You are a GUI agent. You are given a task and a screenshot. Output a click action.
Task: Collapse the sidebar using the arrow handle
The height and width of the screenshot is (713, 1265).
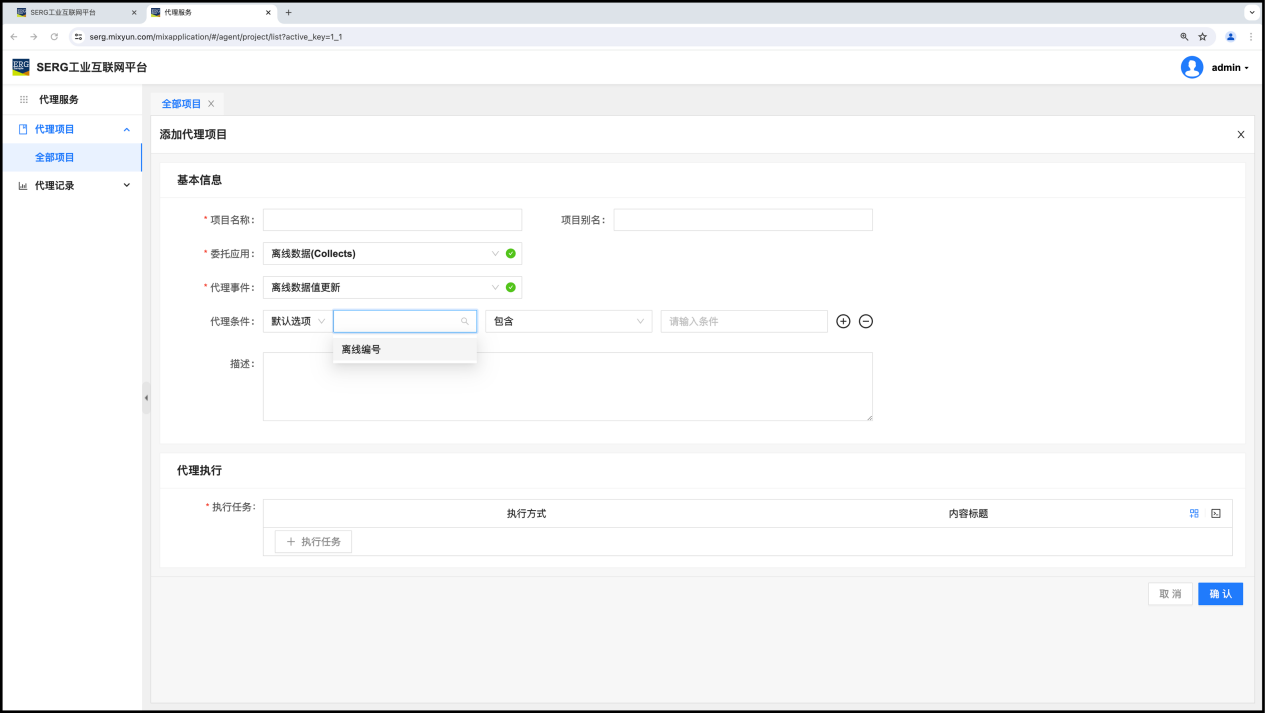[x=146, y=398]
